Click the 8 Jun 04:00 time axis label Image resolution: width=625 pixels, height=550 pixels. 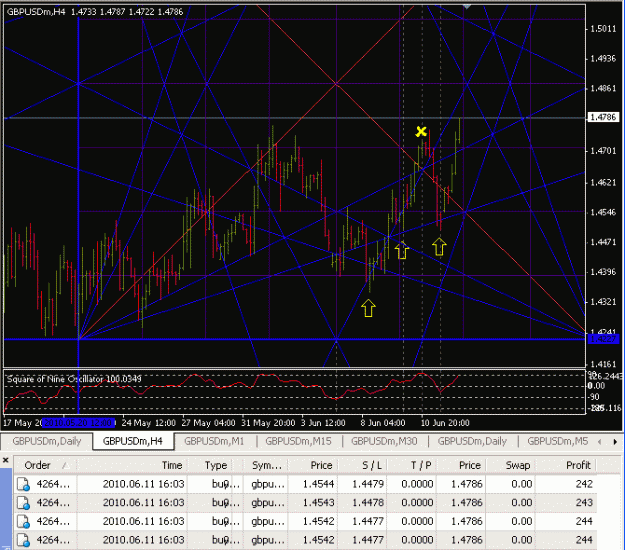pos(383,423)
